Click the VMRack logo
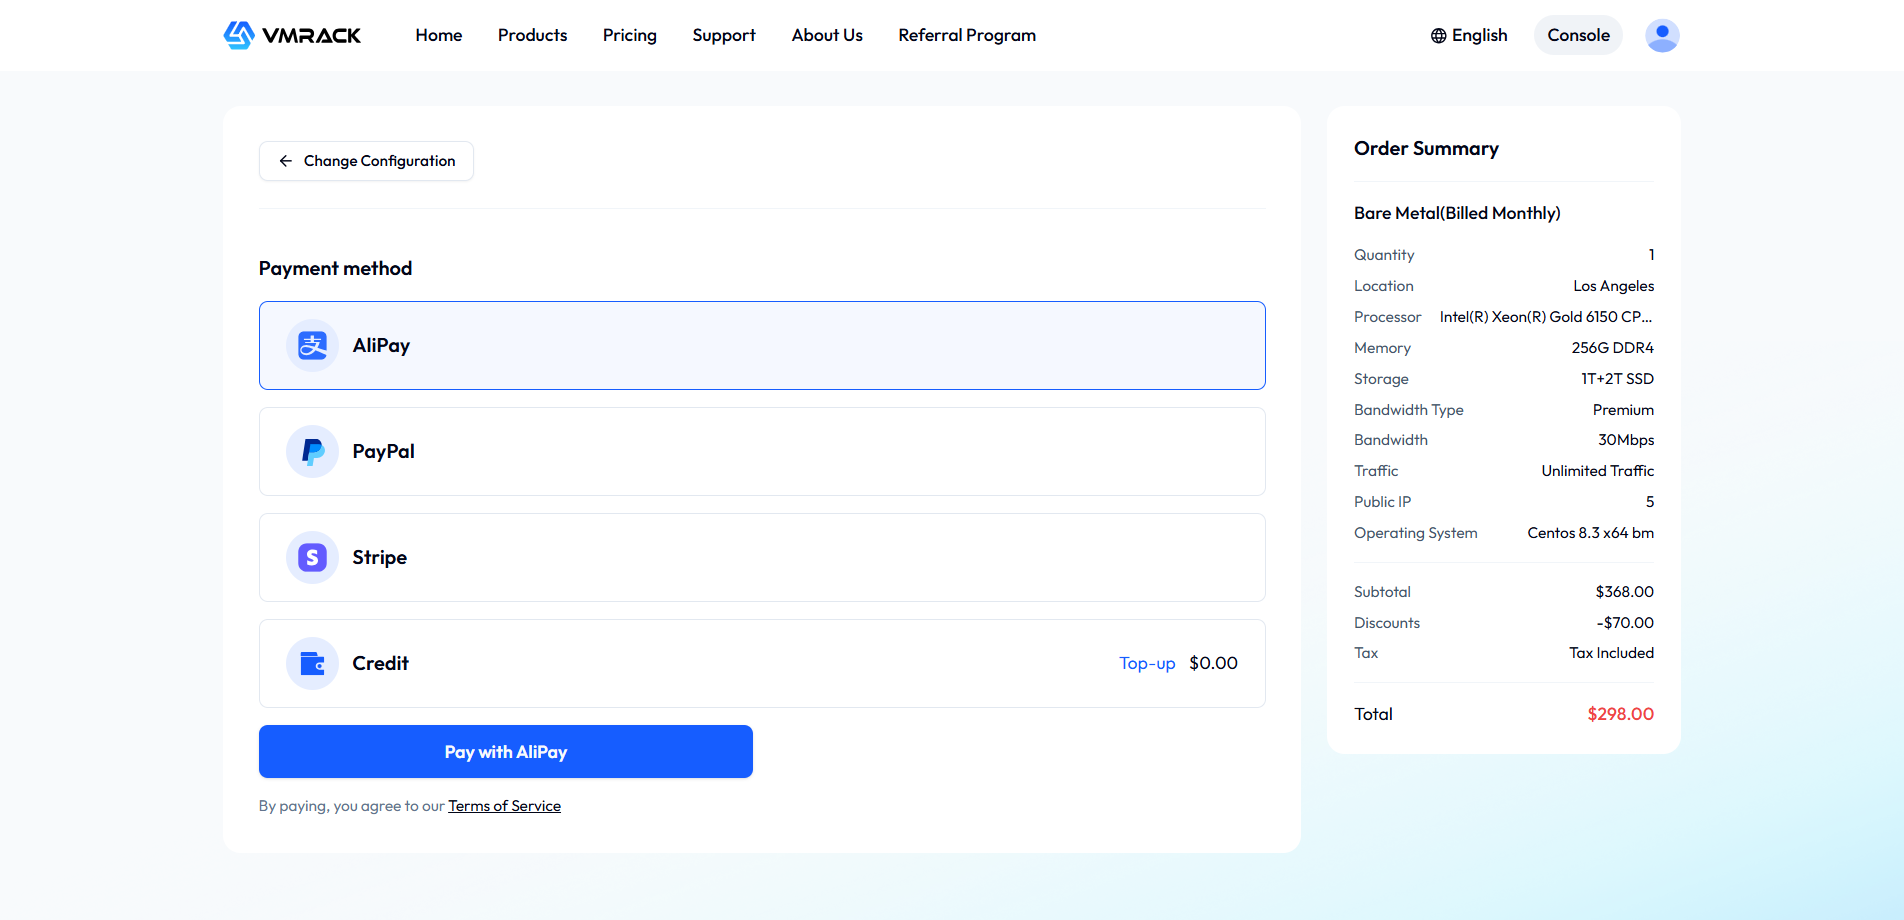 (x=292, y=35)
